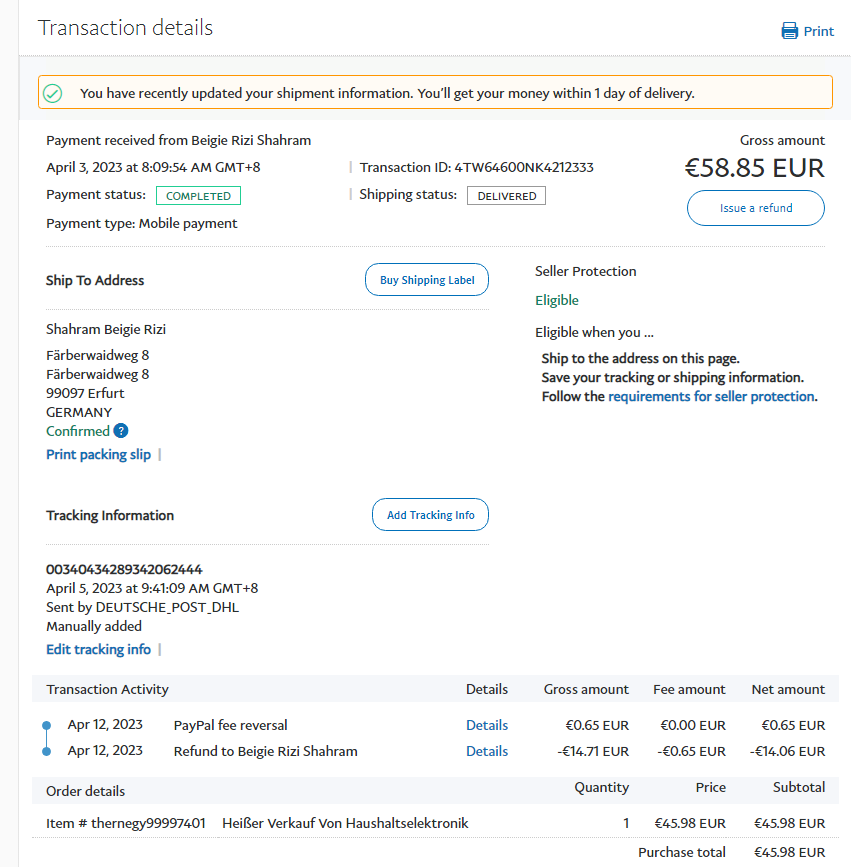Click the printer icon

pos(790,31)
